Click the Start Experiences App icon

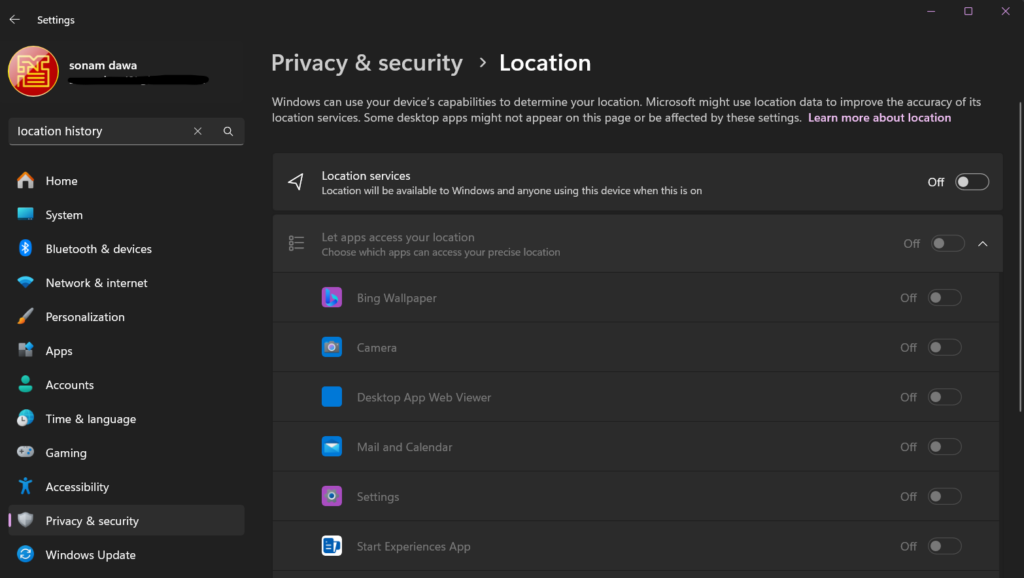pos(332,546)
